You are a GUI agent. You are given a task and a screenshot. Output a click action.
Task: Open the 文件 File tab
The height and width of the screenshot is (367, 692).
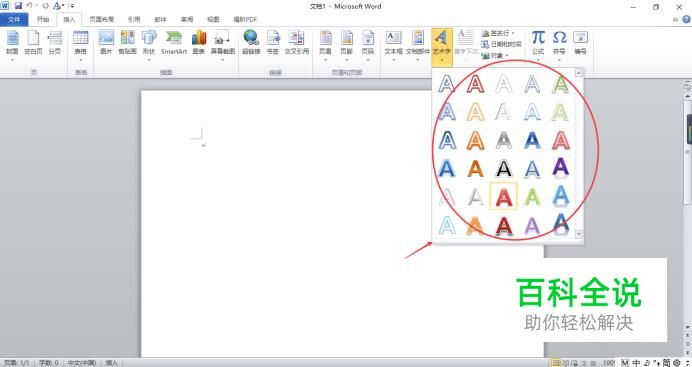coord(14,19)
